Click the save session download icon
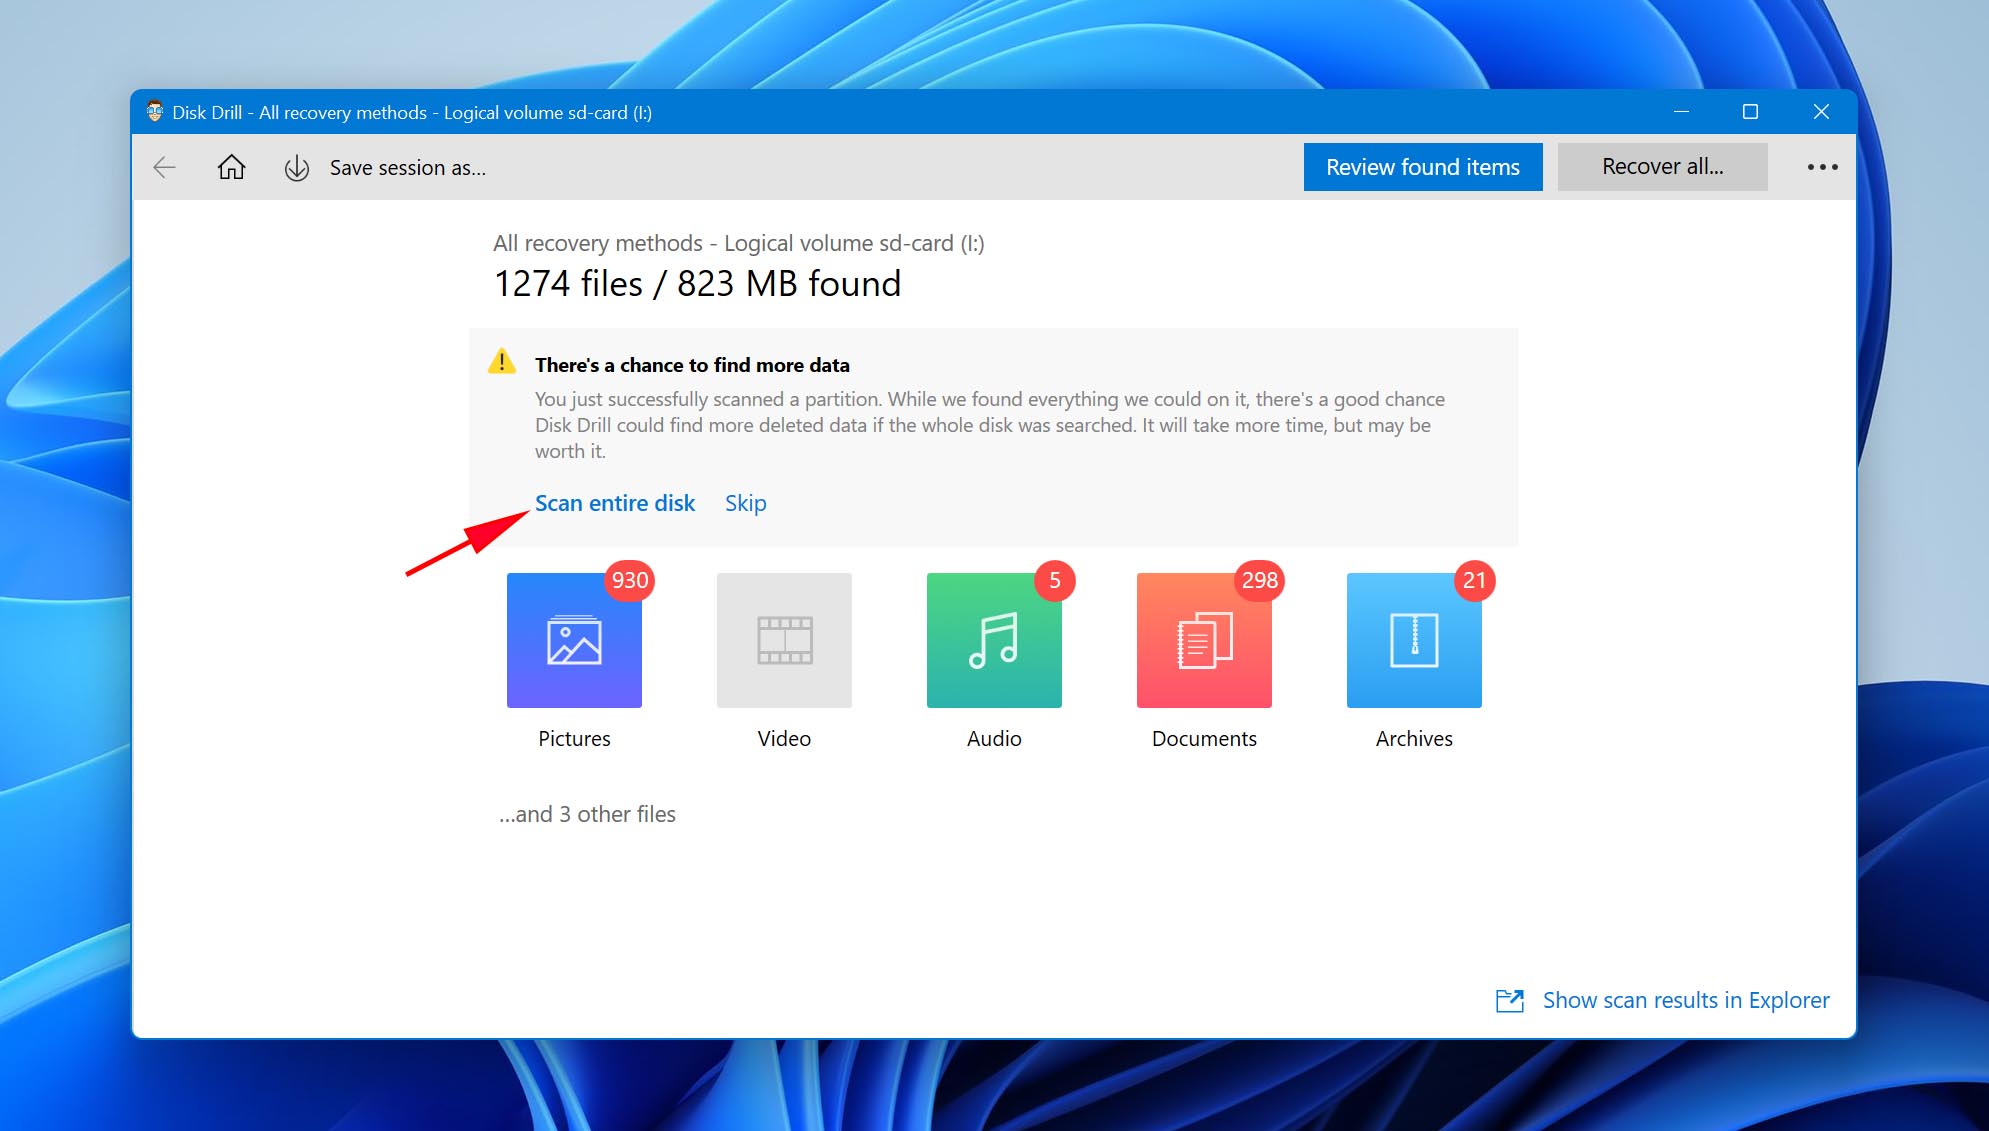Screen dimensions: 1989x1131 [x=297, y=168]
